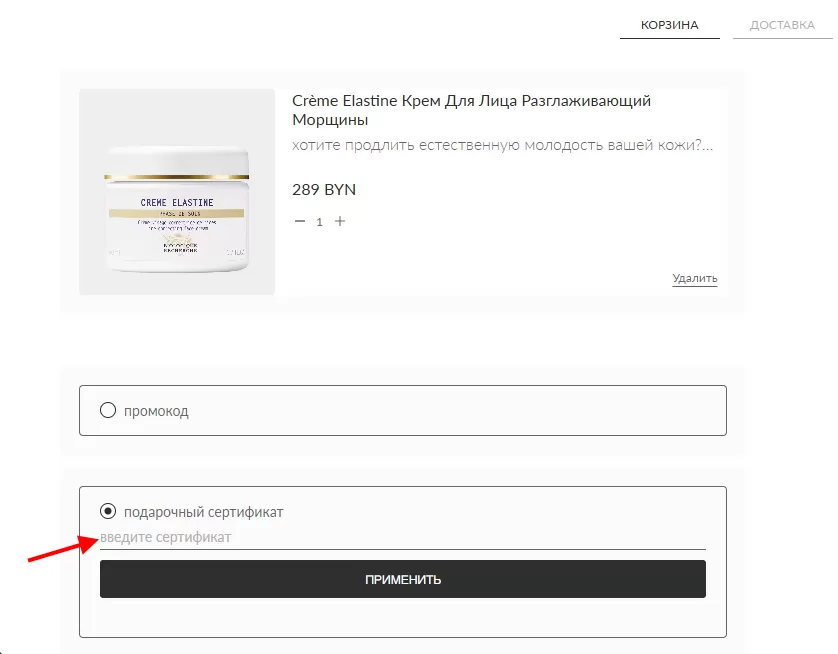Click the CREME ELASTINE text on the jar
The image size is (838, 654).
pyautogui.click(x=177, y=203)
